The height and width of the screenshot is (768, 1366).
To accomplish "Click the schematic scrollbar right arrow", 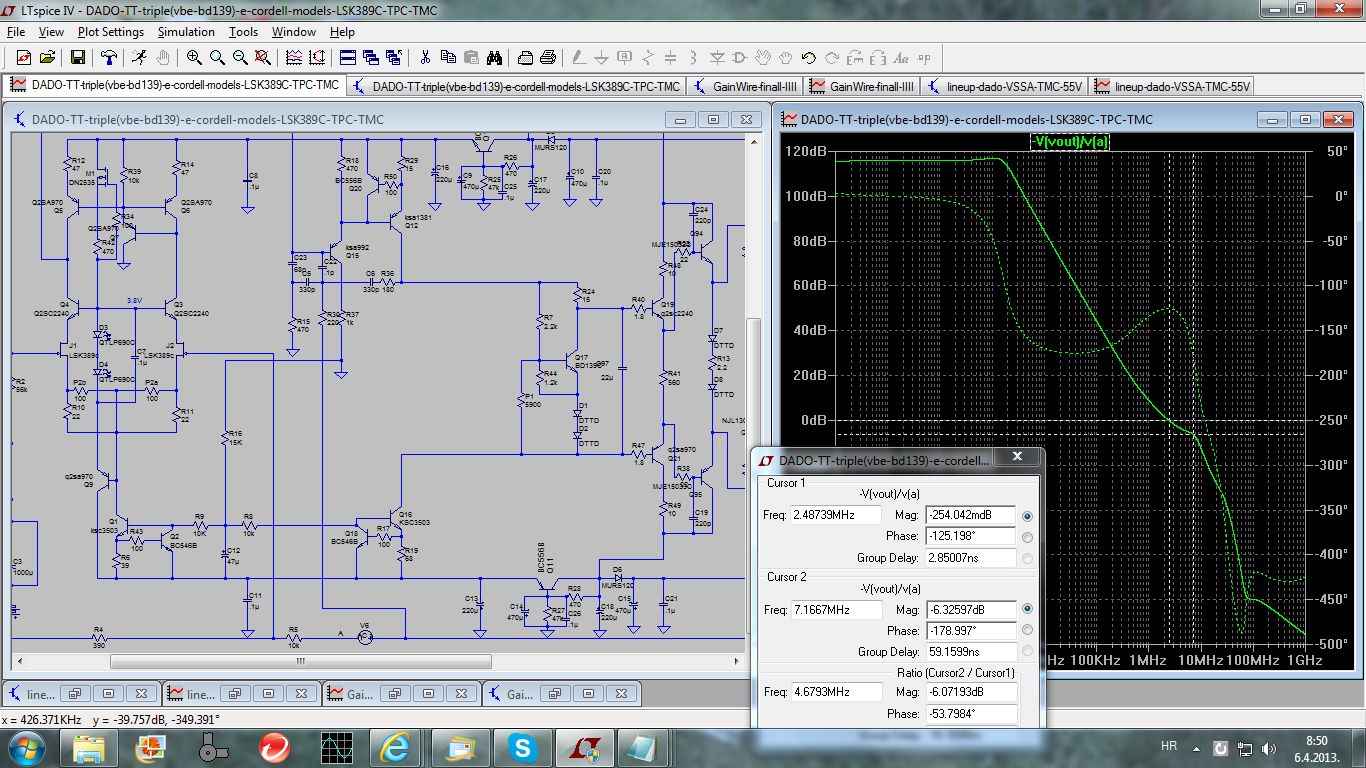I will click(739, 661).
